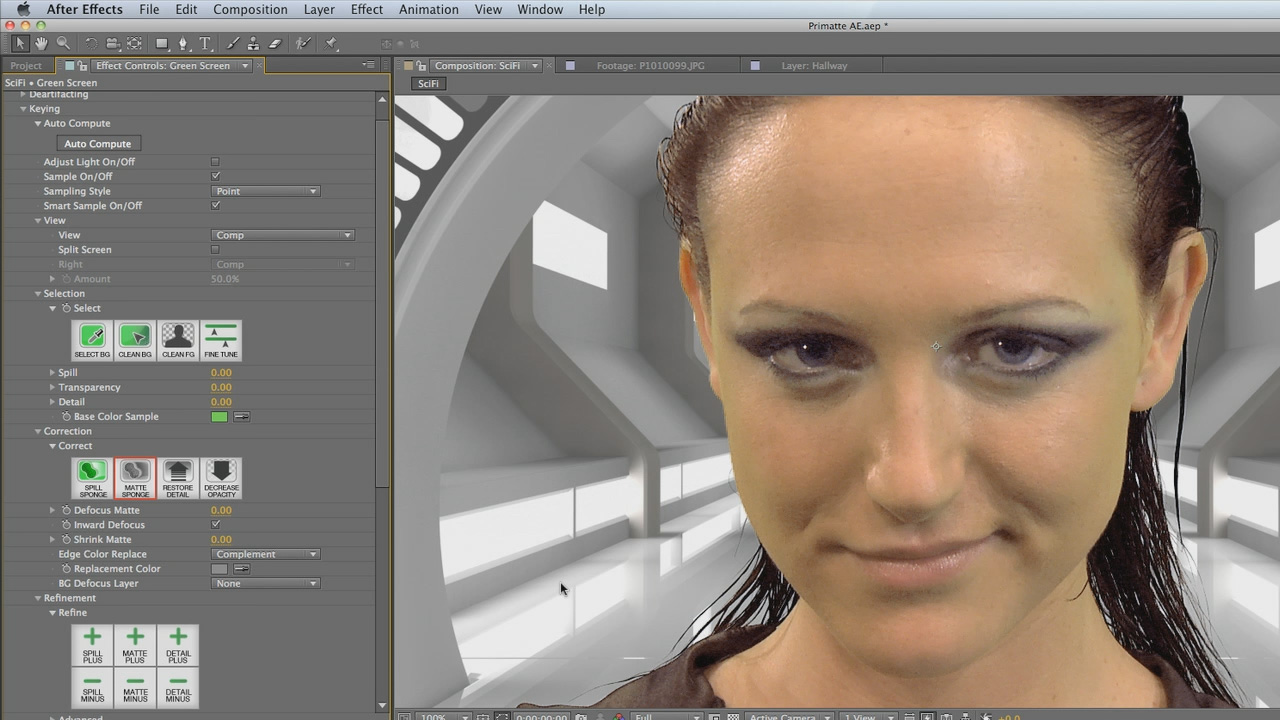Click the Matte Plus refine icon
Screen dimensions: 1280x720
point(135,645)
